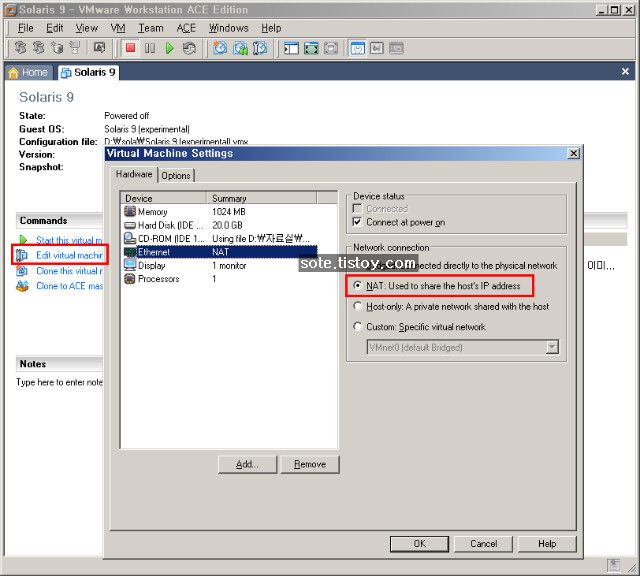Confirm settings with the OK button
Screen dimensions: 640x576
[419, 544]
